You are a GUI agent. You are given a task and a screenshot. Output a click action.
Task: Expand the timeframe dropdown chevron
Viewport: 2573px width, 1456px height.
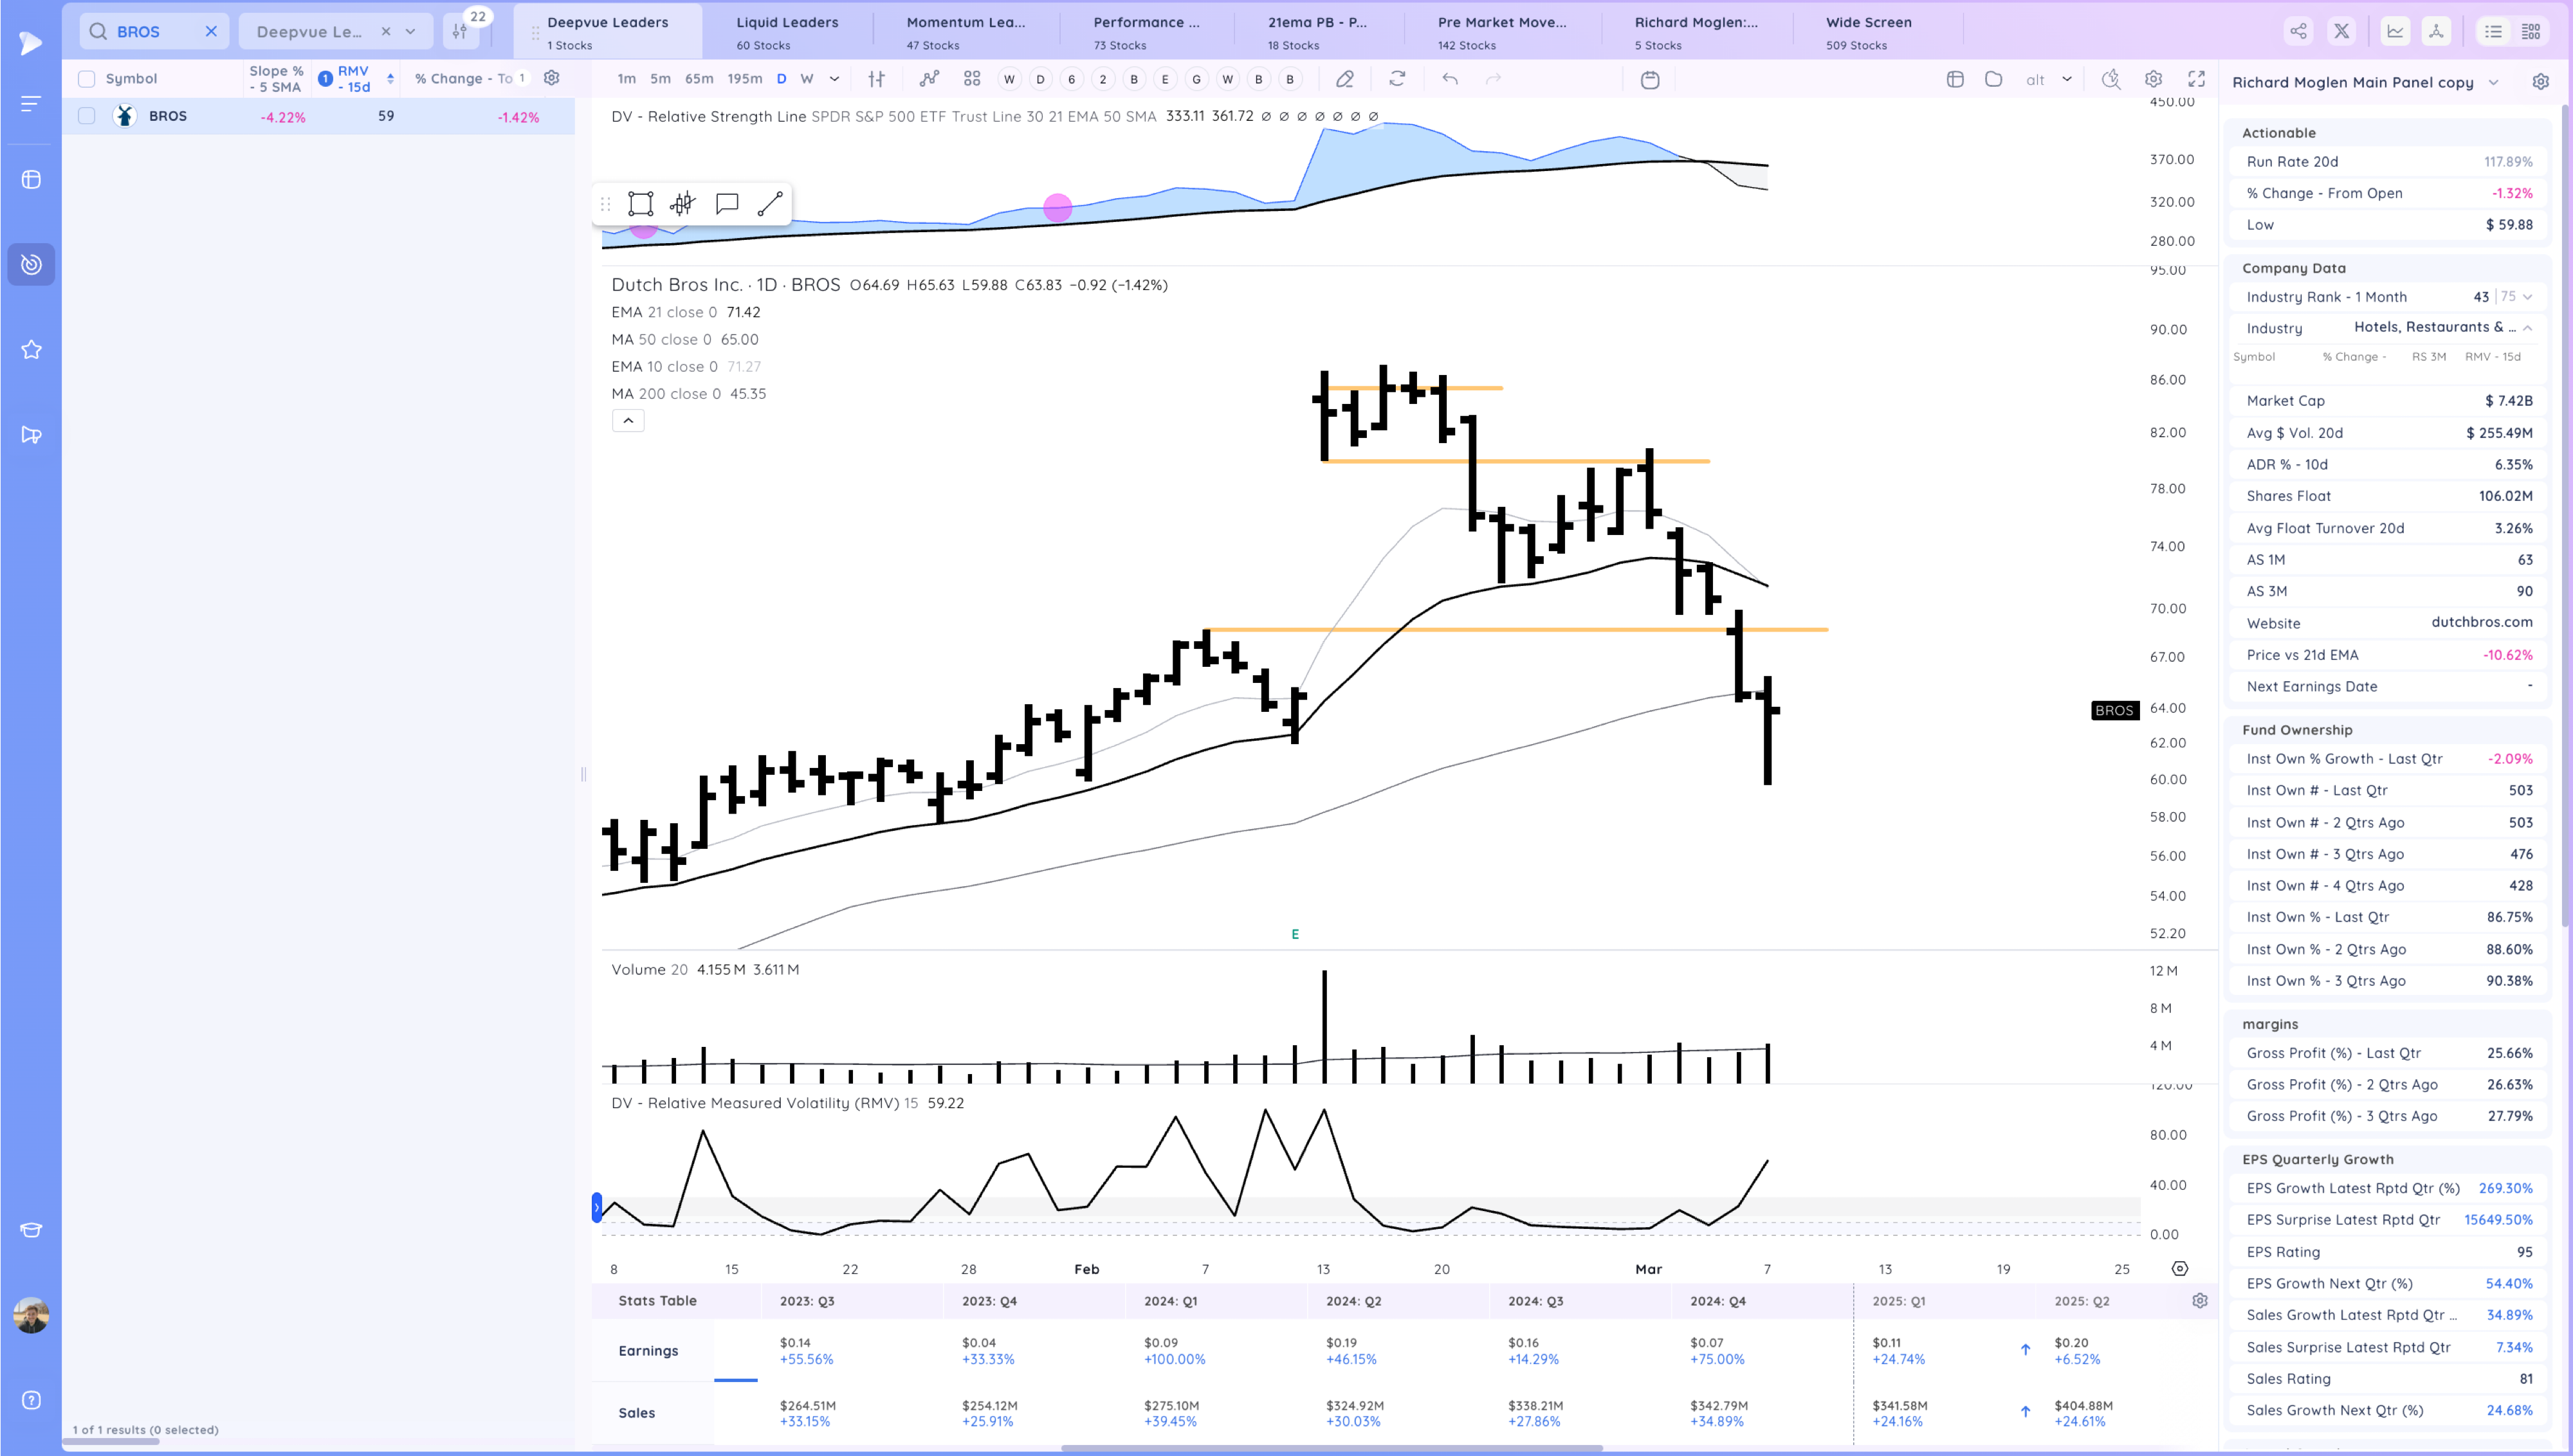[x=834, y=78]
